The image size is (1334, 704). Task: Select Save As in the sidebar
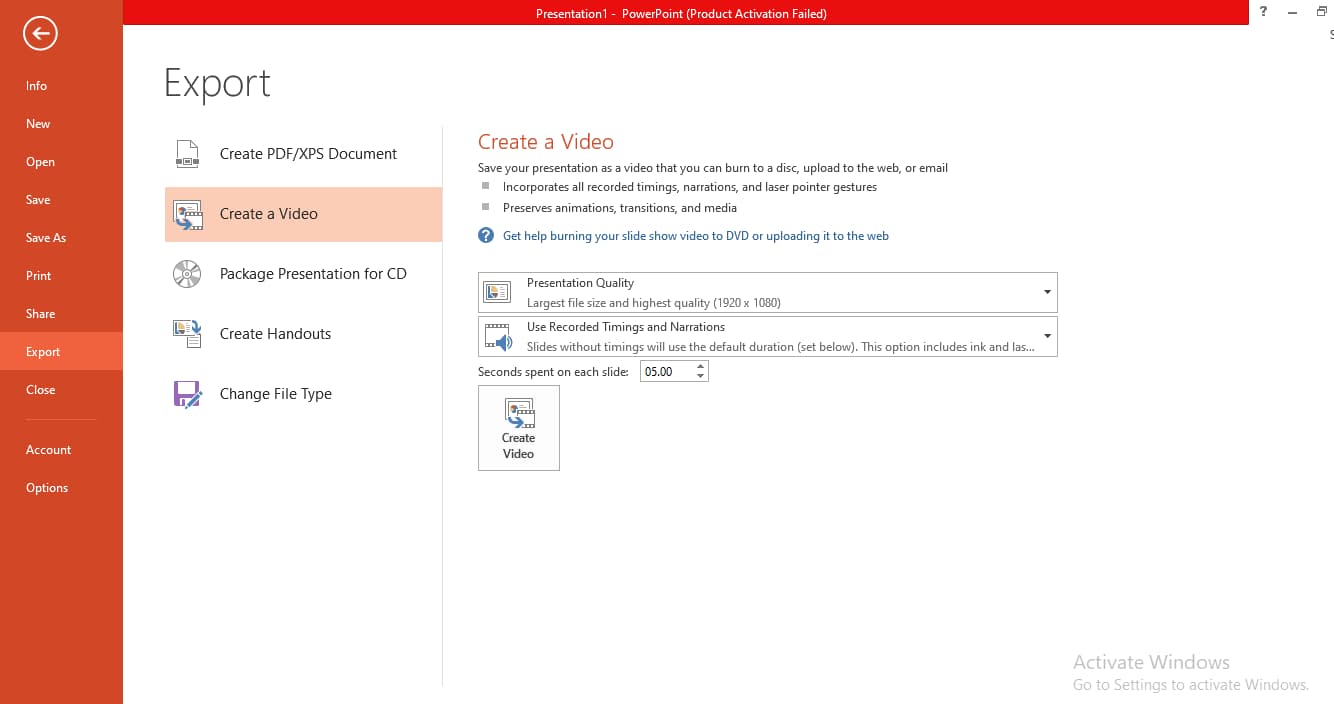pos(46,238)
